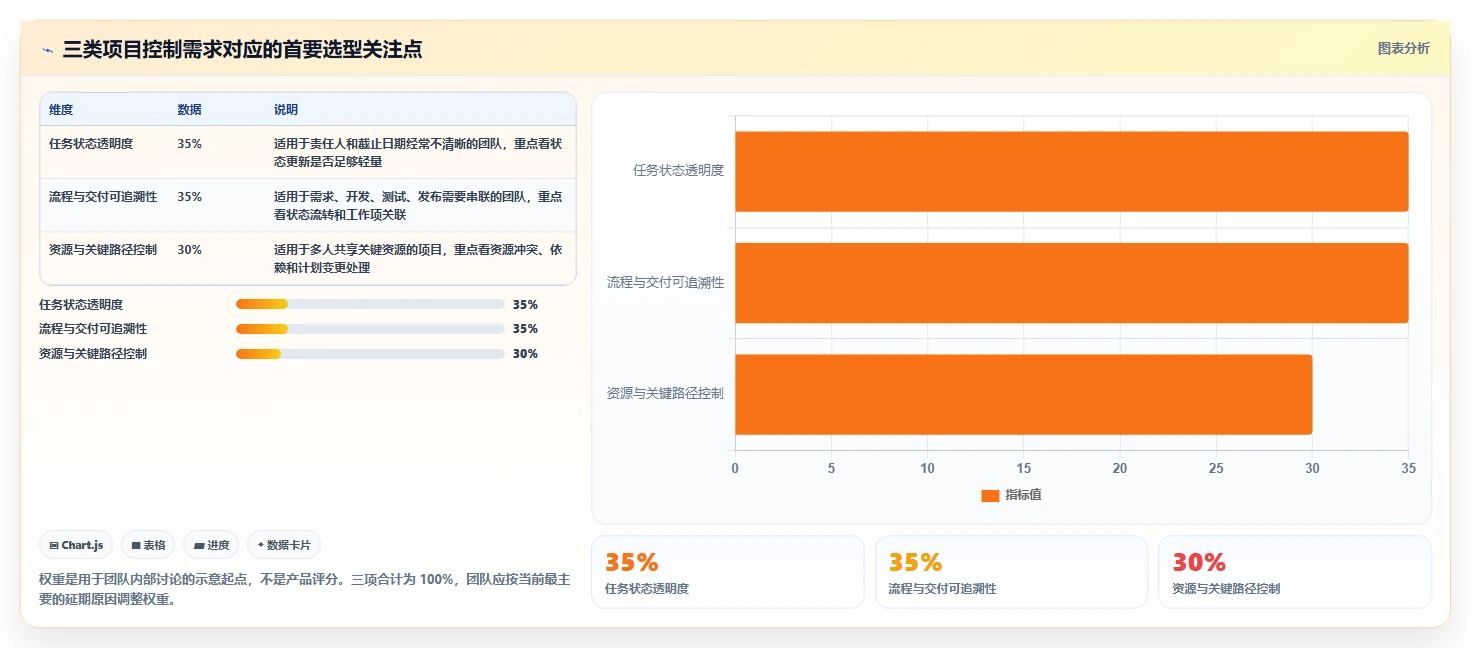Click progress bar for 任务状态透明度

(x=370, y=304)
